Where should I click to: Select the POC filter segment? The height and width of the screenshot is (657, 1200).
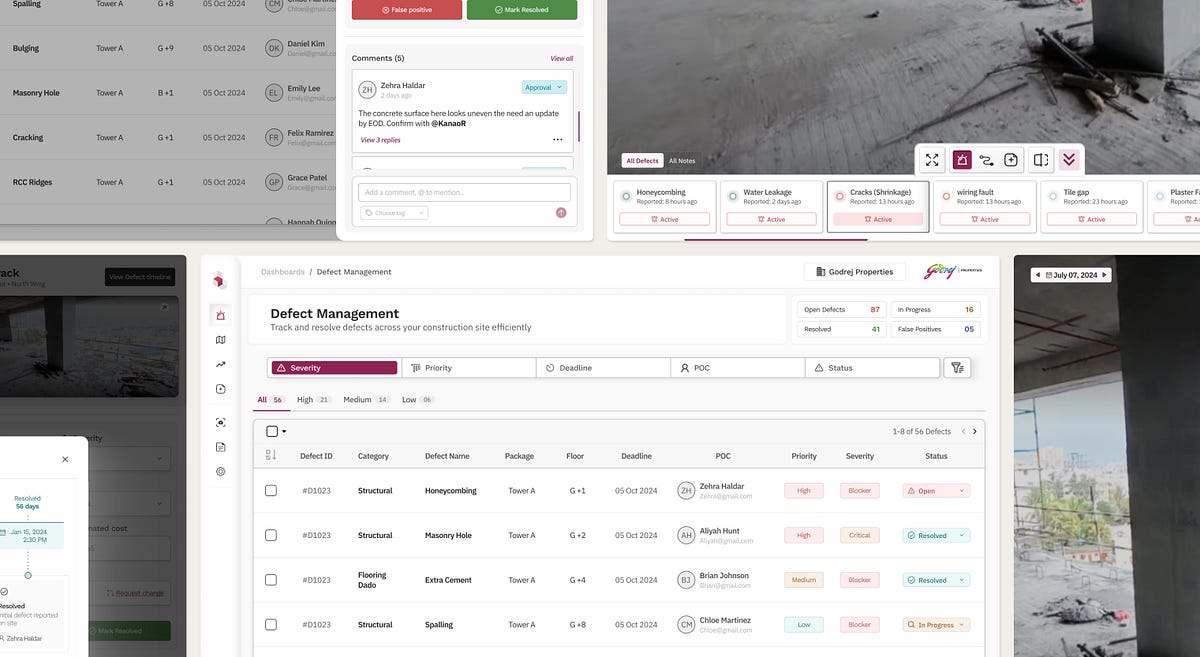point(737,368)
